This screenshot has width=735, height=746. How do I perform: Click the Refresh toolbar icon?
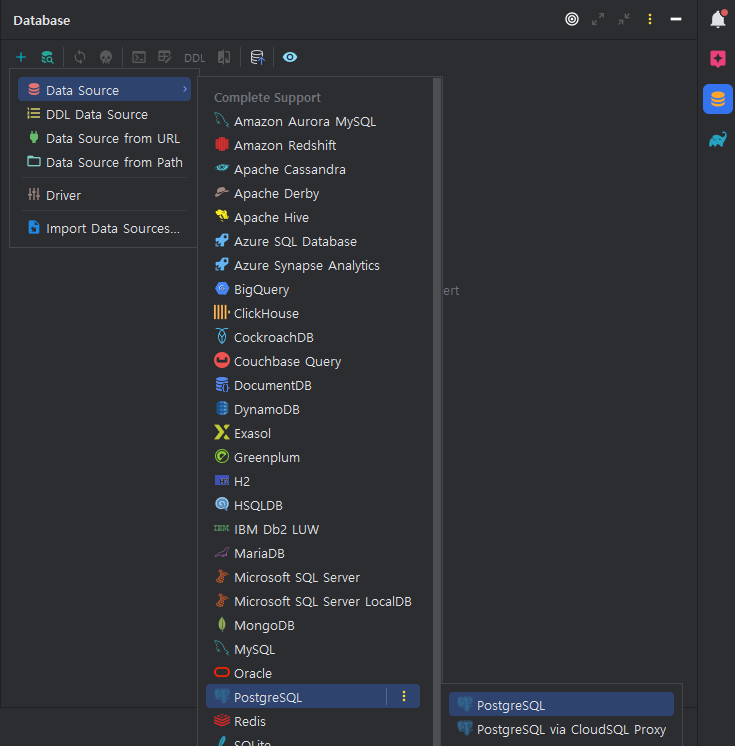[x=80, y=58]
